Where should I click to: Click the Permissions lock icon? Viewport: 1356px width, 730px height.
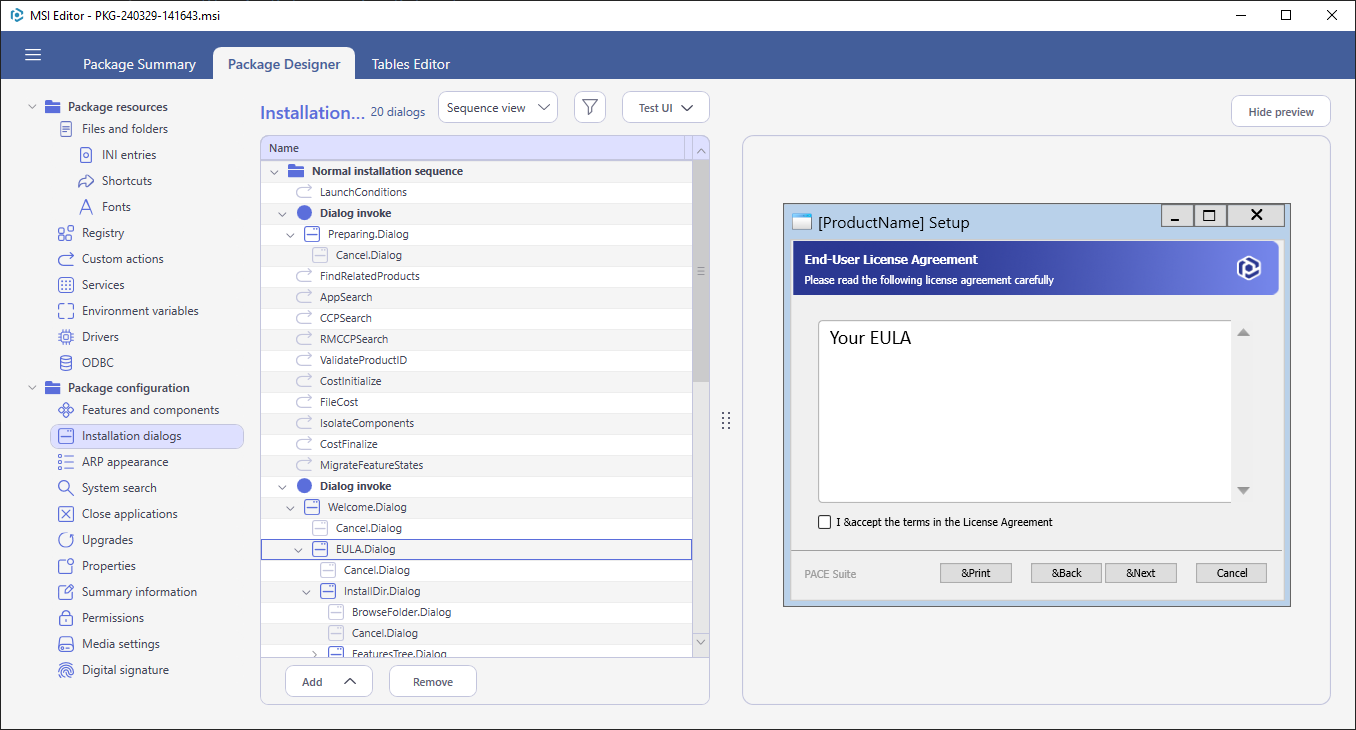click(66, 618)
